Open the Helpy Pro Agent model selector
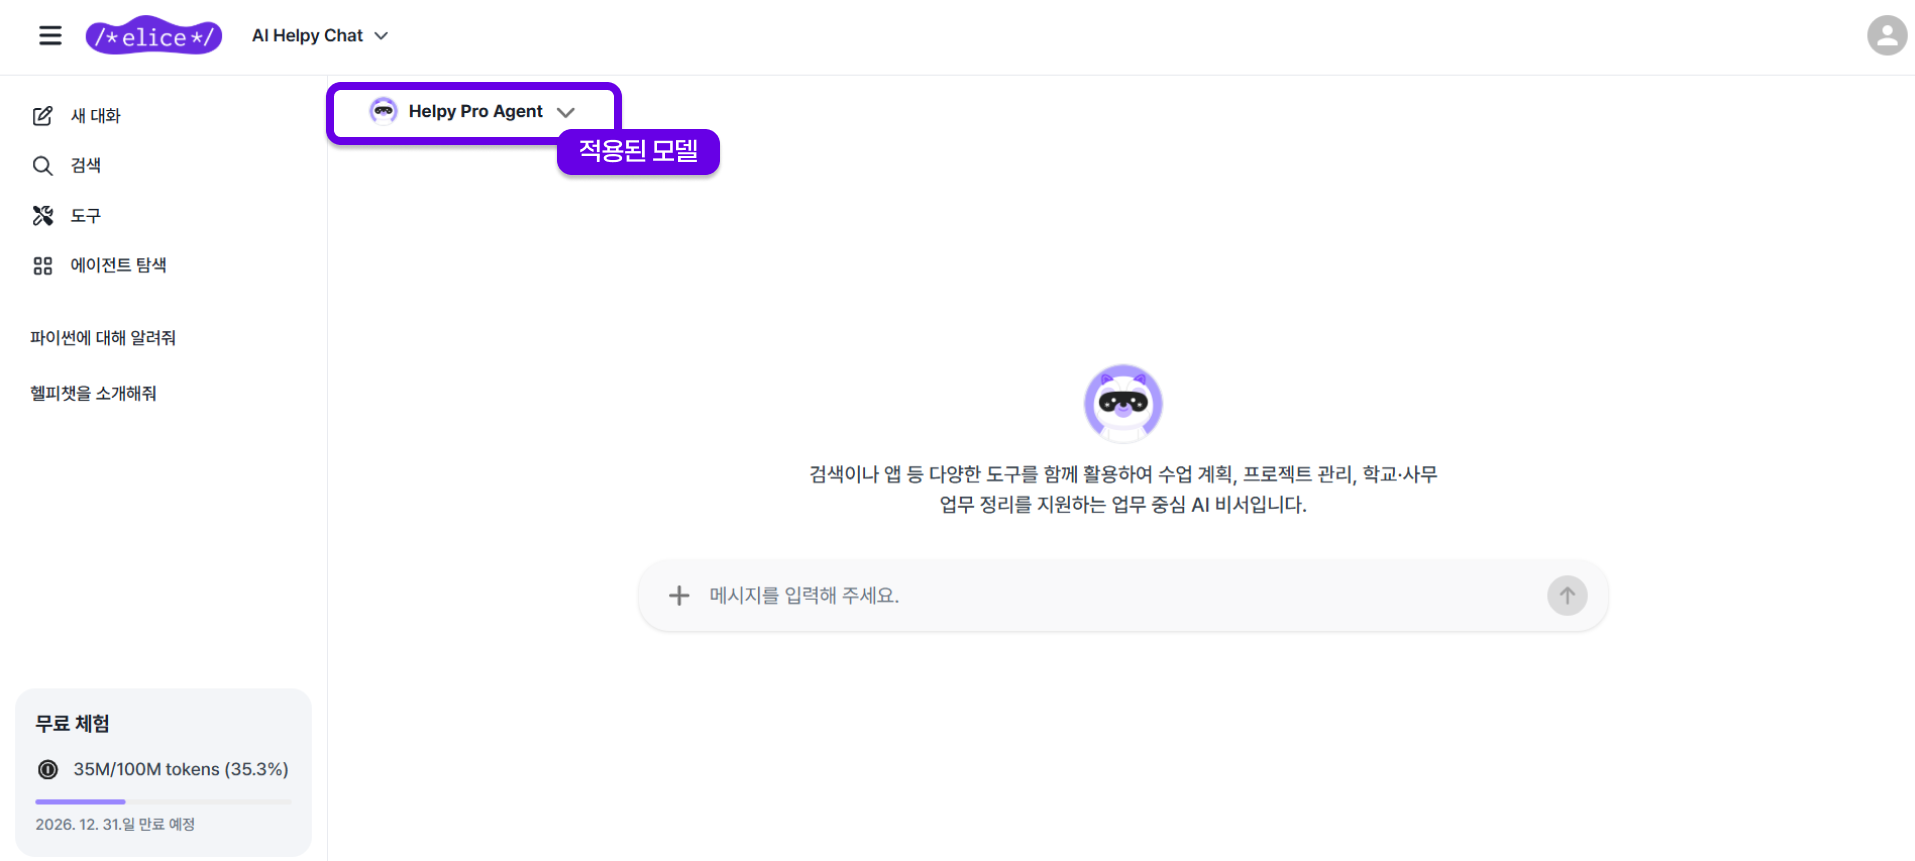The width and height of the screenshot is (1915, 861). [x=474, y=112]
